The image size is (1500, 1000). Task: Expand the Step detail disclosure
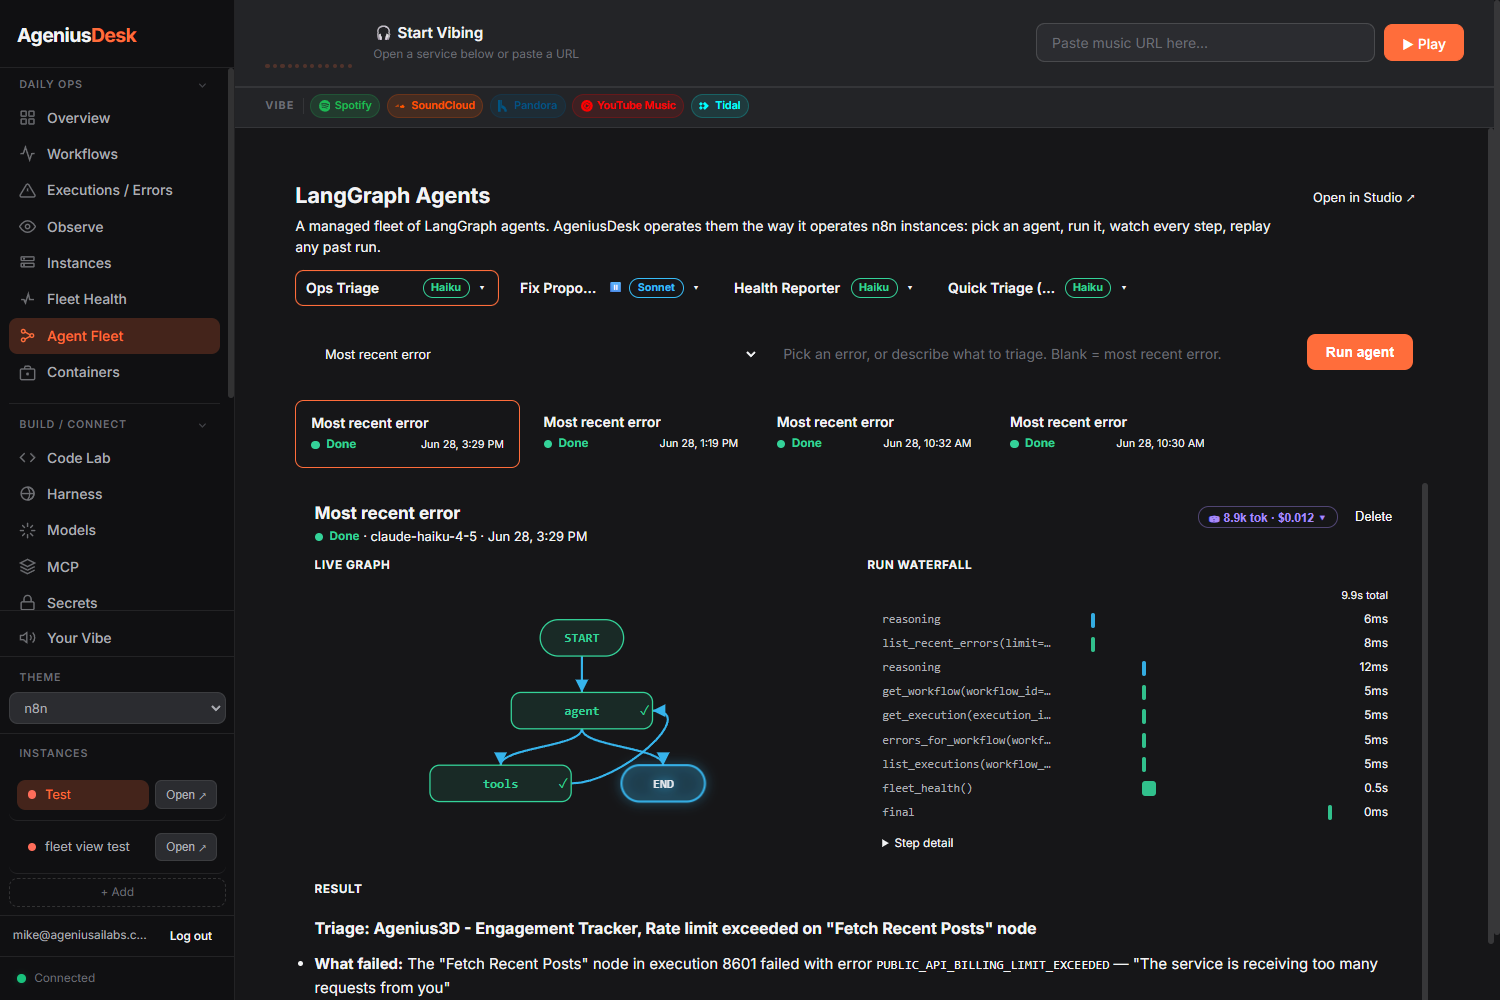click(917, 843)
